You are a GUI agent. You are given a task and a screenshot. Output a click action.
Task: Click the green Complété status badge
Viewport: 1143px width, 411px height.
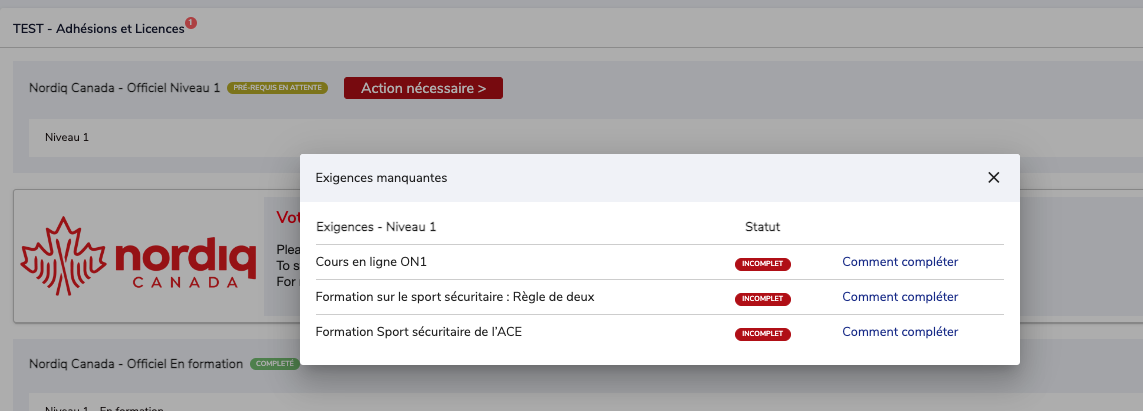click(275, 363)
